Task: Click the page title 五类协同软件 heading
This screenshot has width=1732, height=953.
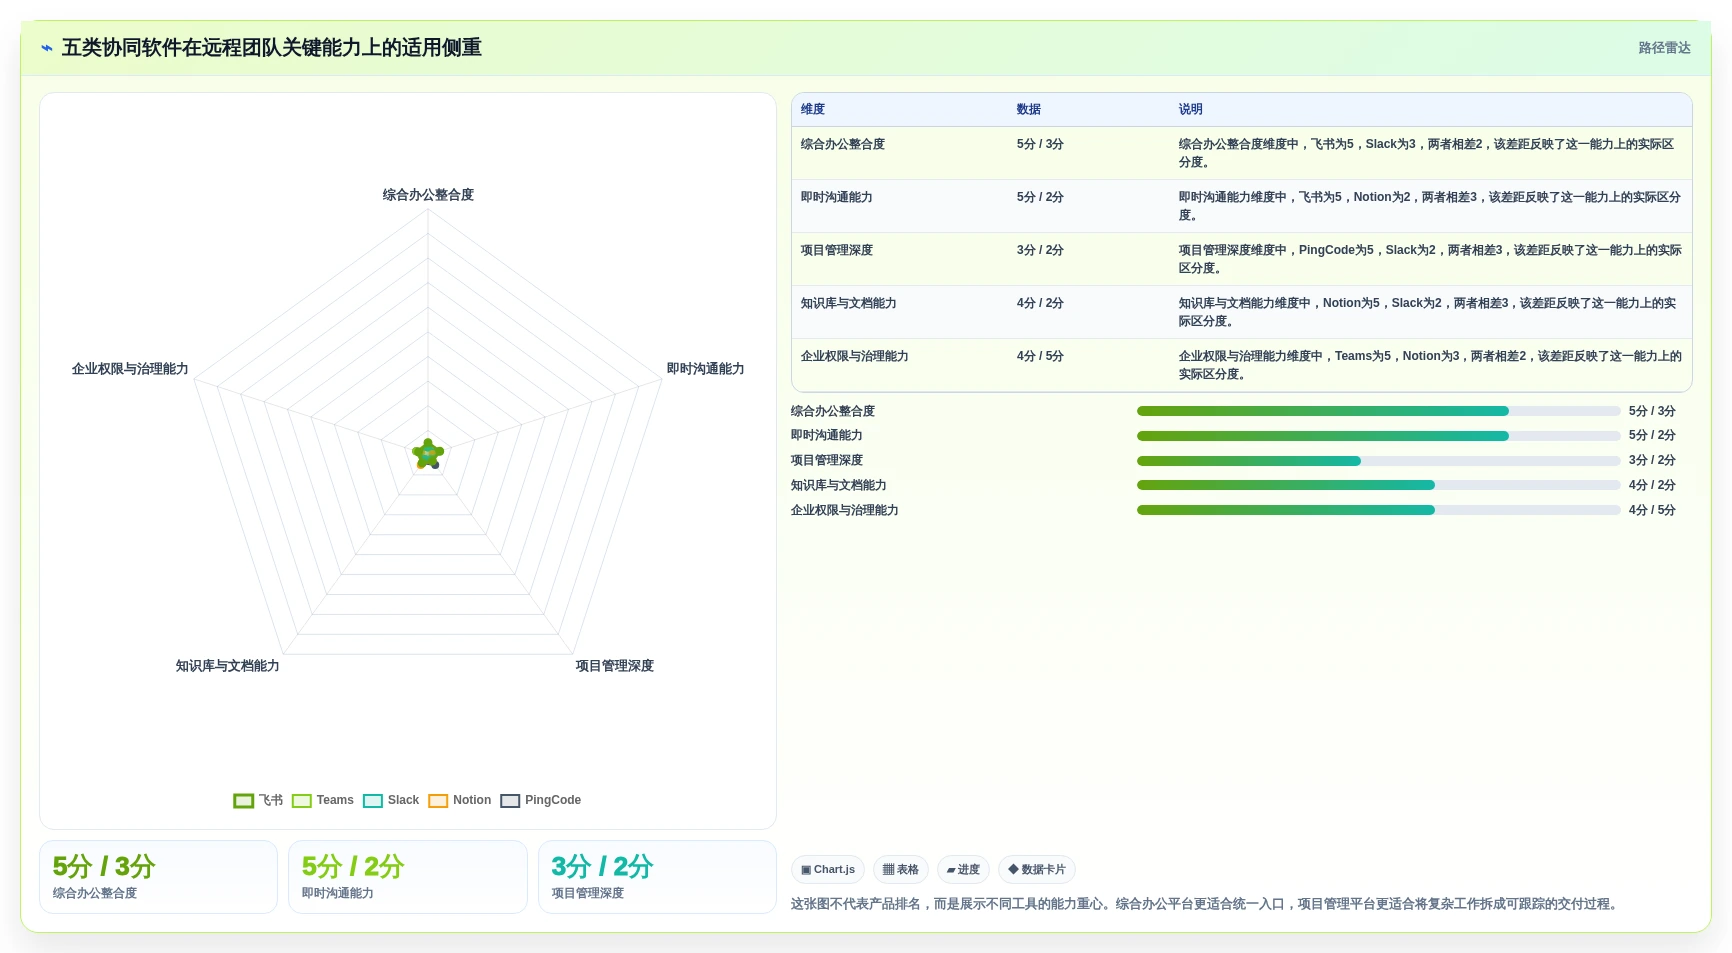Action: coord(272,48)
